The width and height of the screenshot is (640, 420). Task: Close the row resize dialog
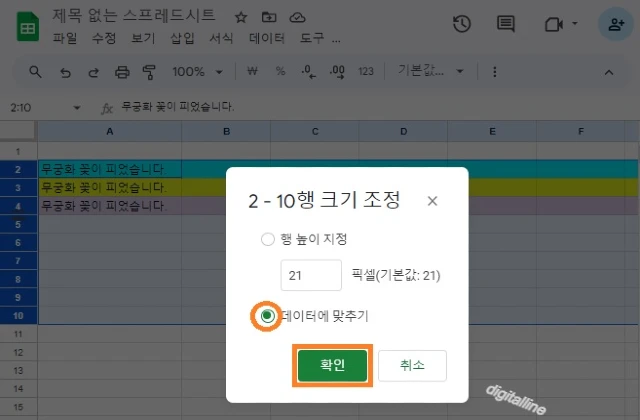point(432,201)
